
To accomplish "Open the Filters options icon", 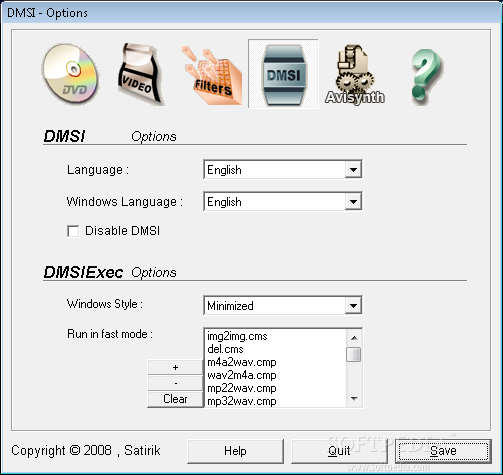I will click(x=212, y=75).
